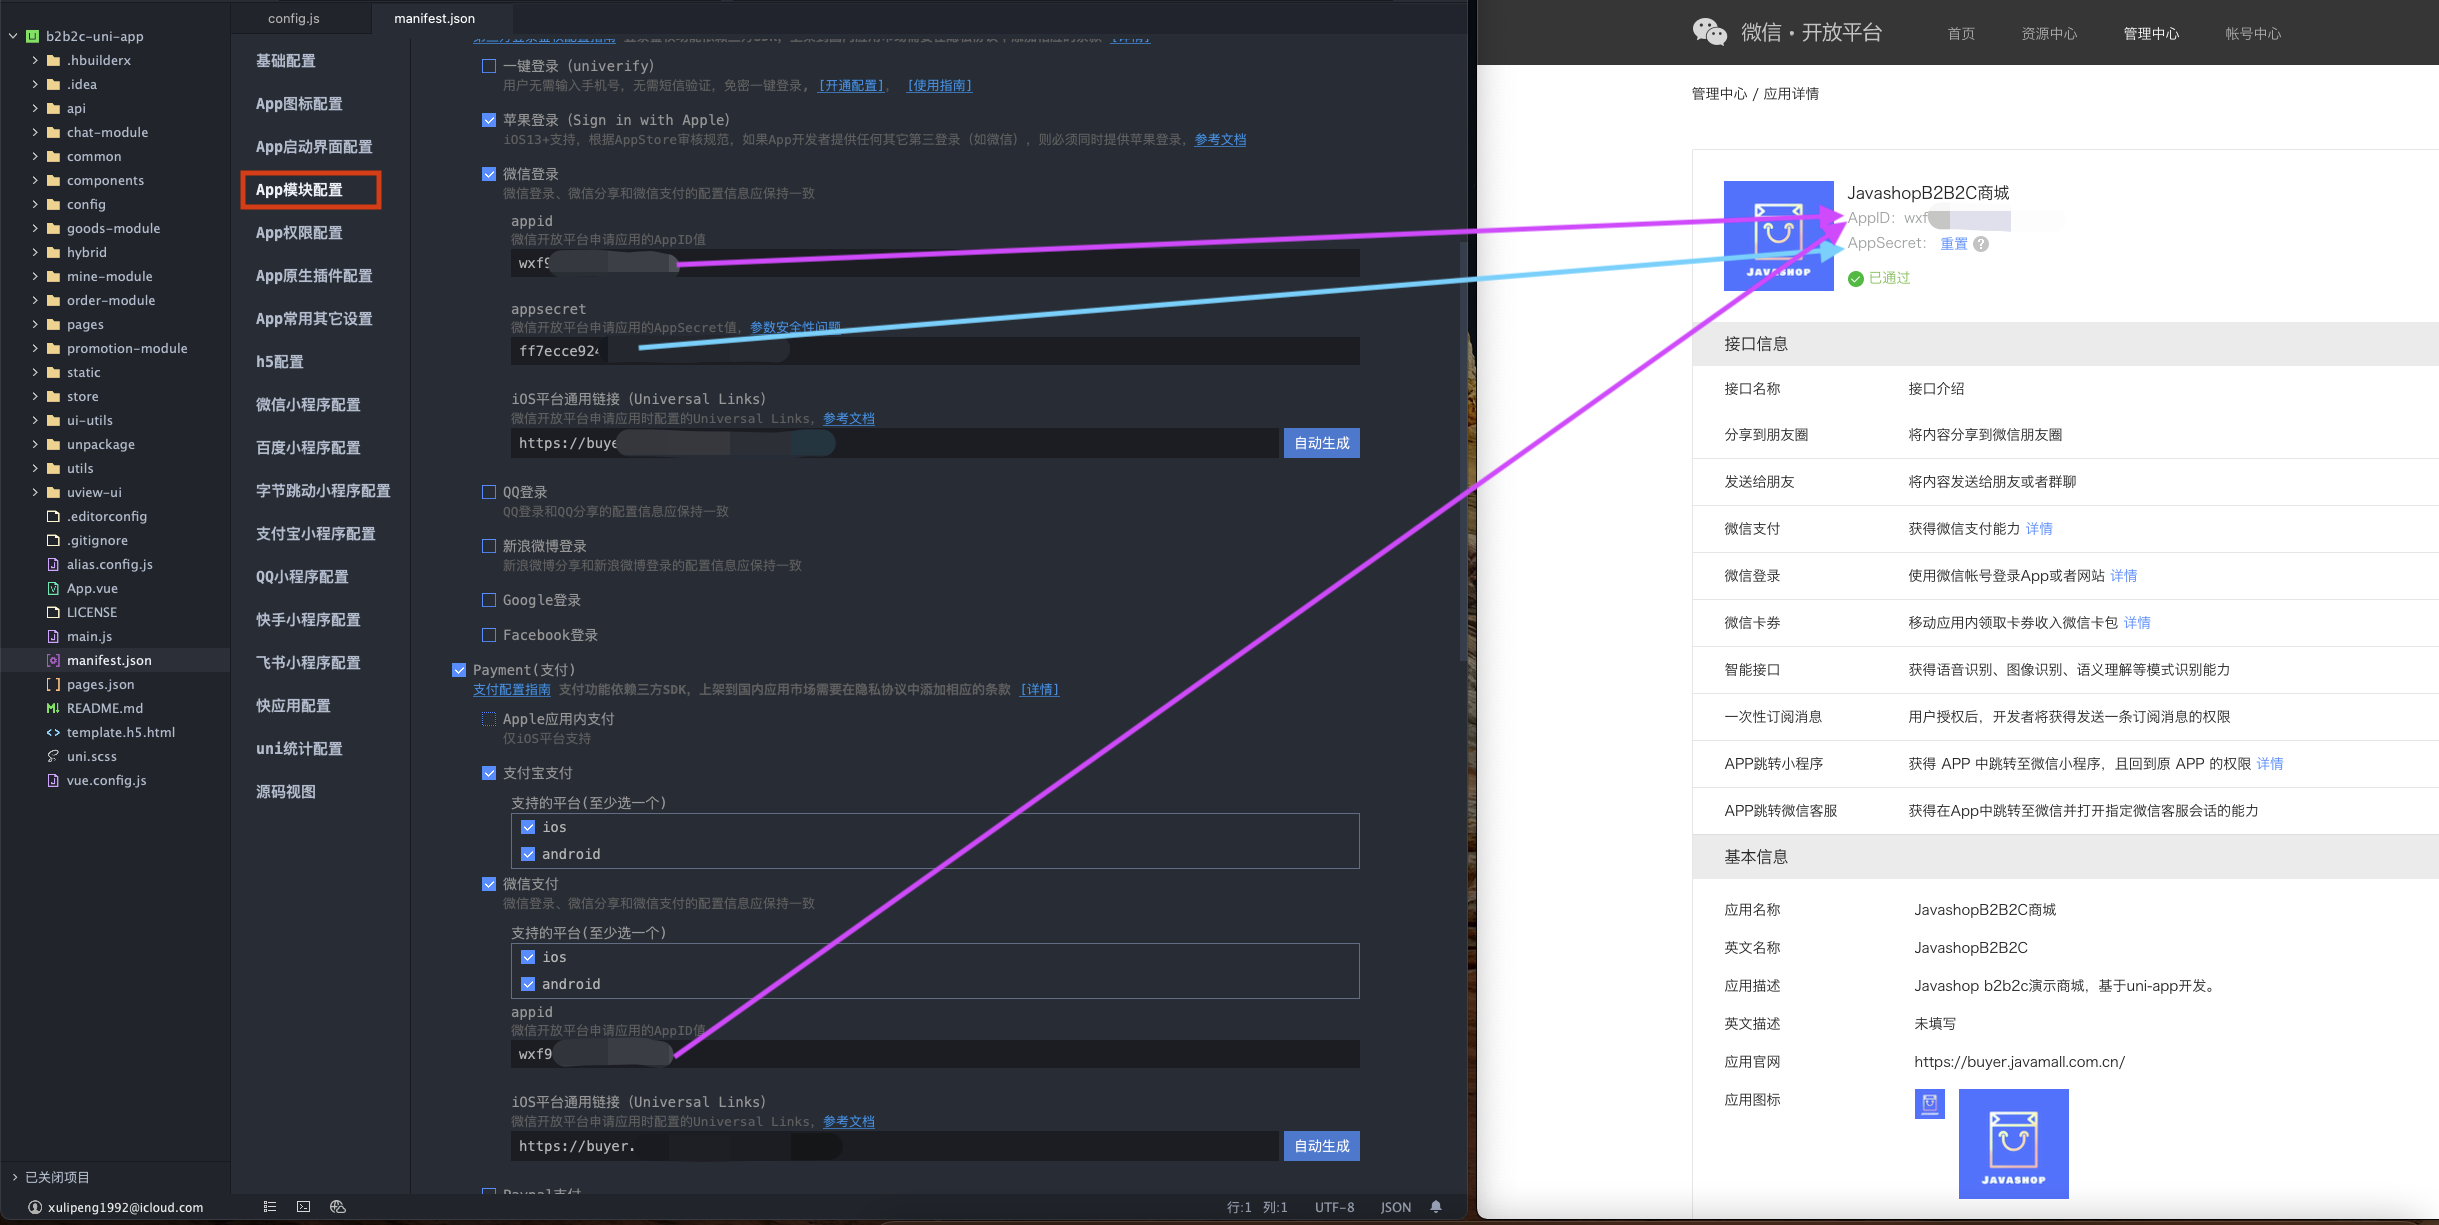The width and height of the screenshot is (2439, 1225).
Task: Click 微信支付 appid input field
Action: [935, 1054]
